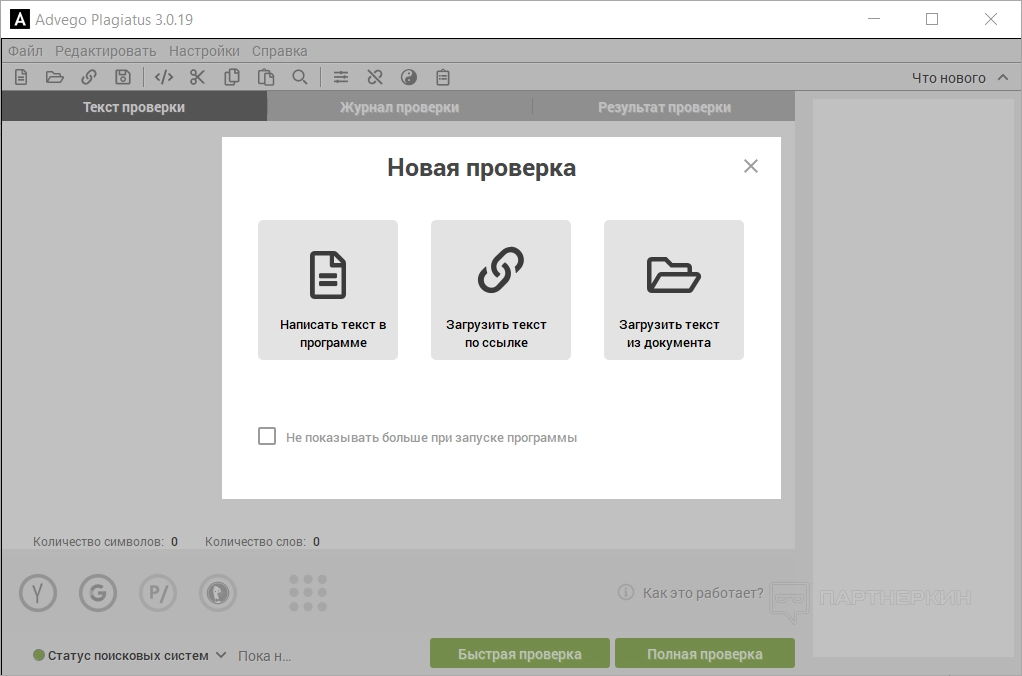The image size is (1022, 676).
Task: Click the scissors cut icon in toolbar
Action: click(x=197, y=77)
